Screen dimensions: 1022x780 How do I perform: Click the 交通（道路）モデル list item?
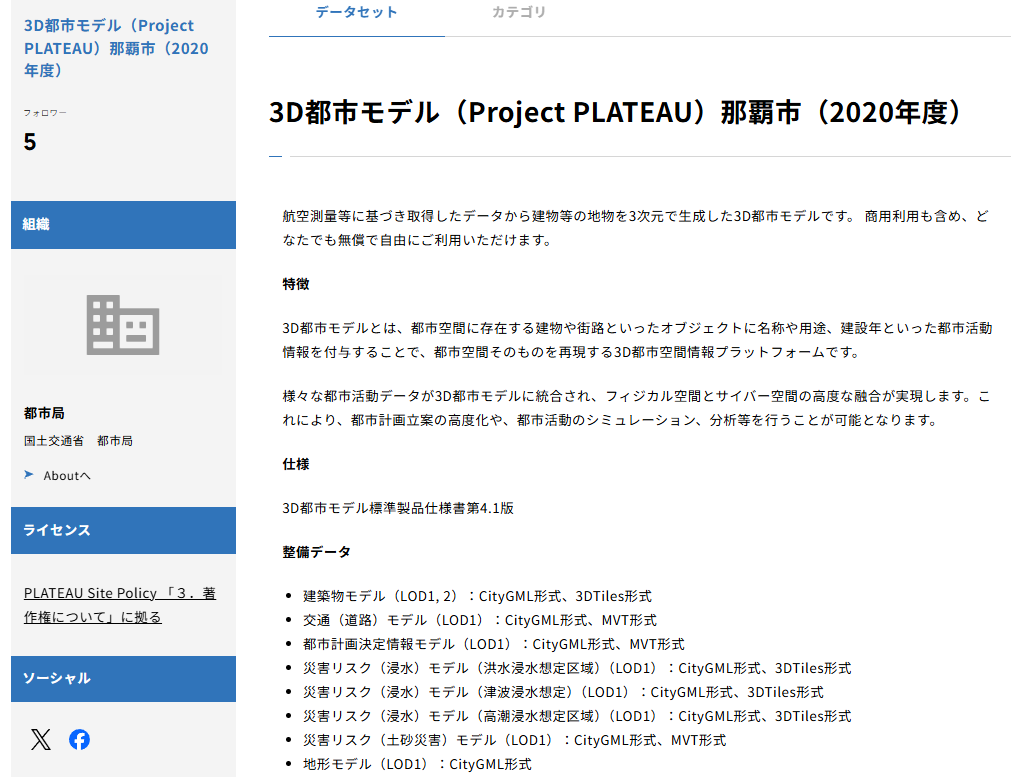click(x=480, y=620)
